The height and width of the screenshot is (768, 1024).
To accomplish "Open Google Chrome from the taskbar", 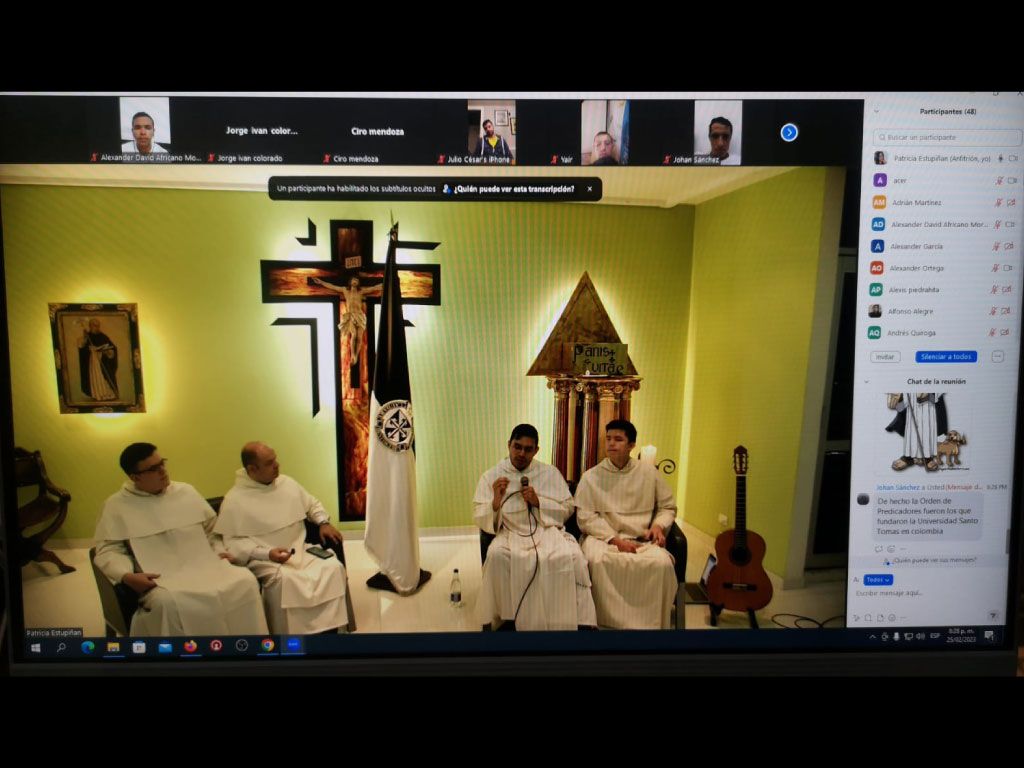I will pyautogui.click(x=267, y=645).
